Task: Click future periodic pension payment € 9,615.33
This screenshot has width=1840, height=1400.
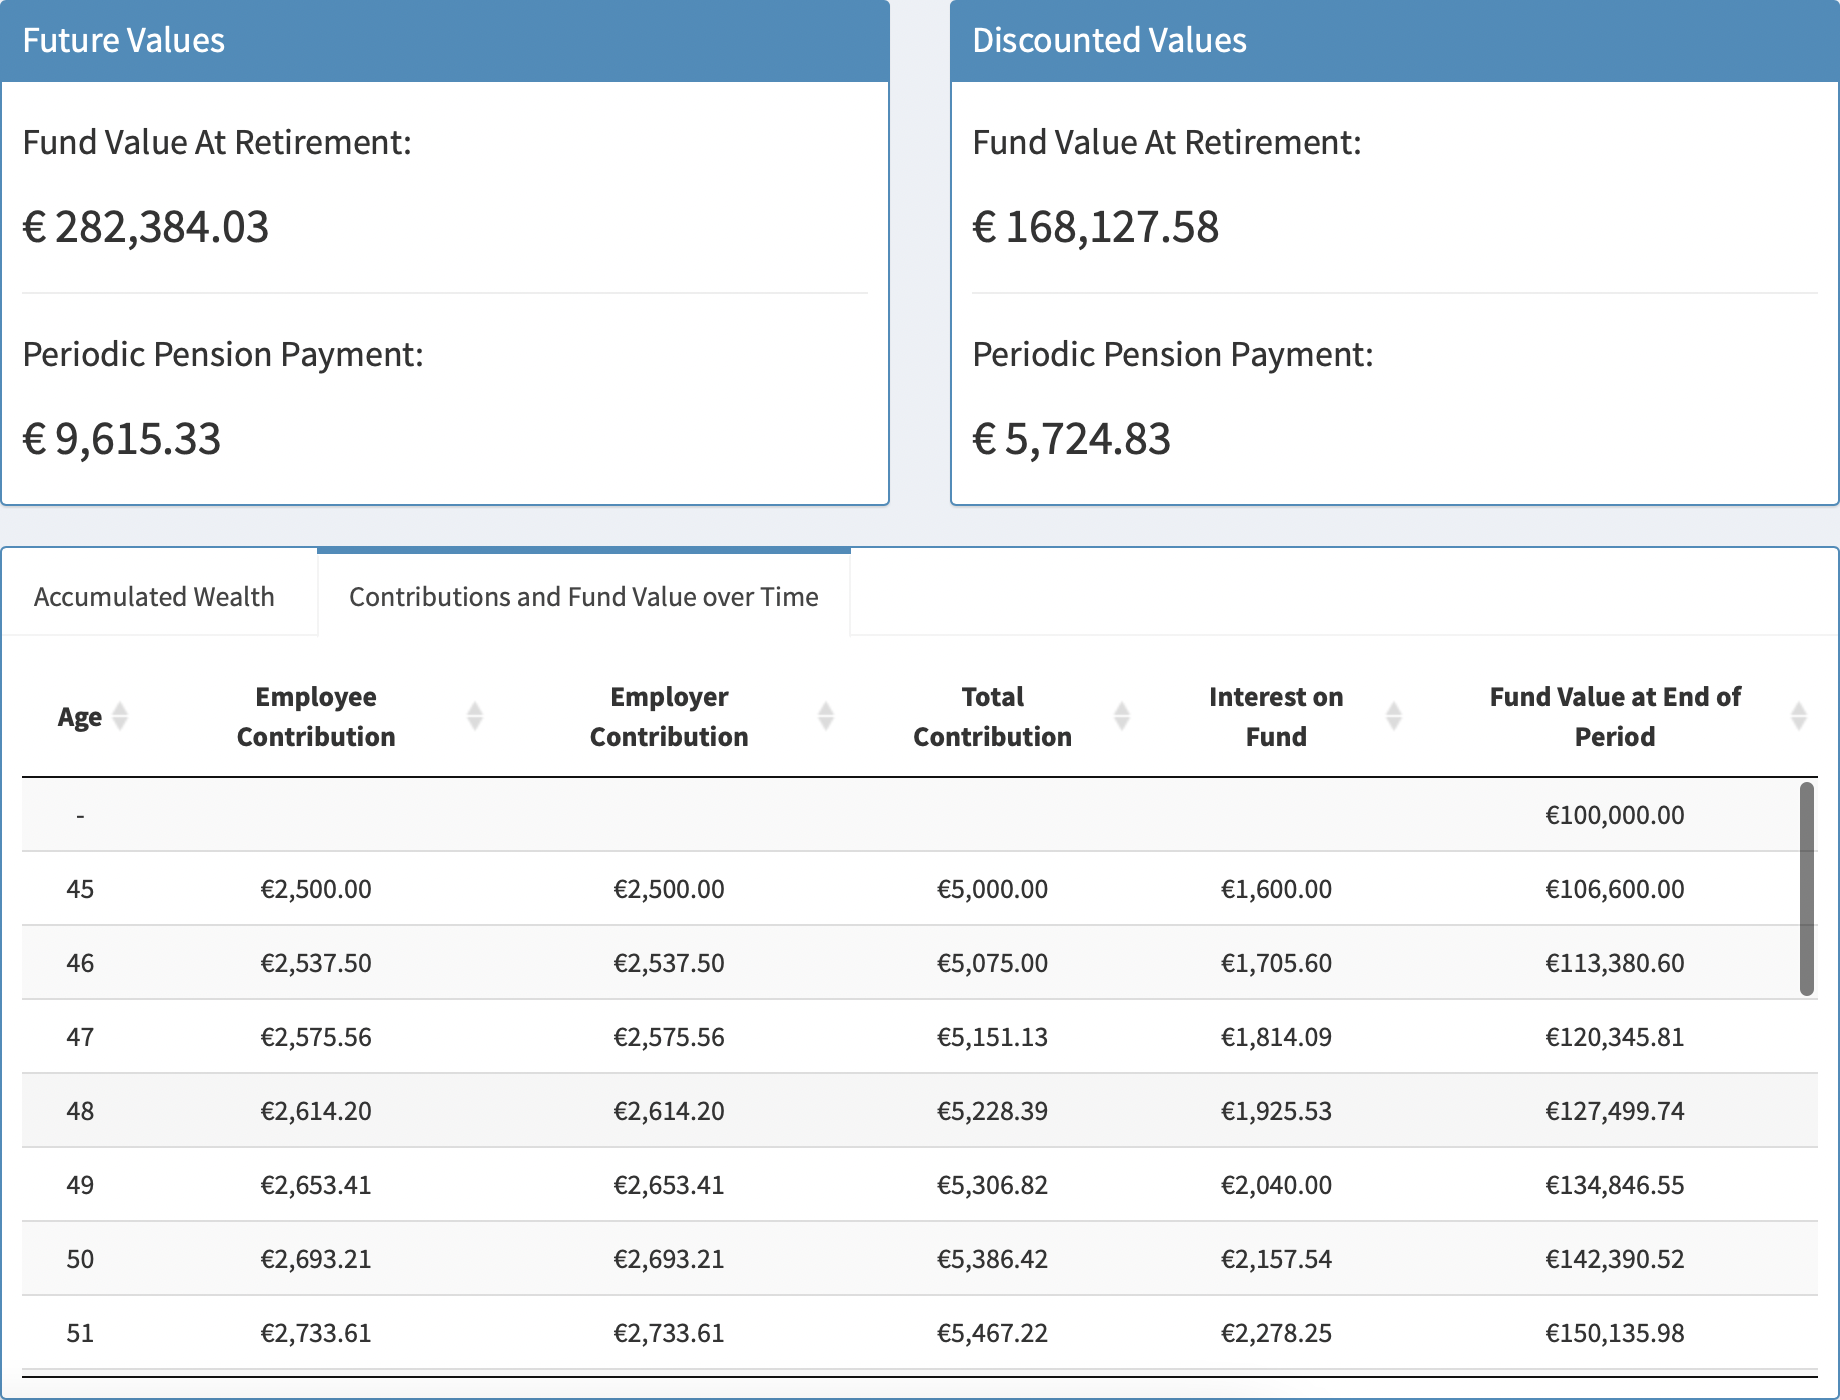Action: [x=122, y=439]
